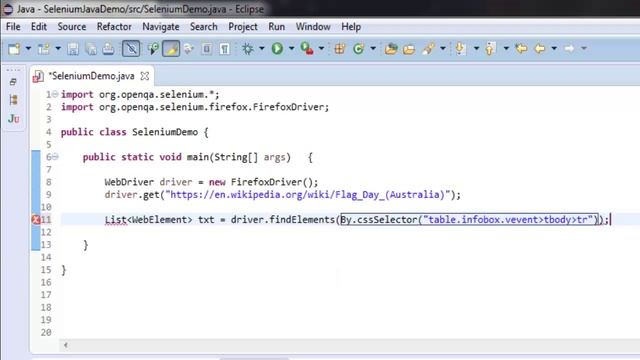Click the Open Type icon
This screenshot has width=640, height=360.
pos(391,49)
